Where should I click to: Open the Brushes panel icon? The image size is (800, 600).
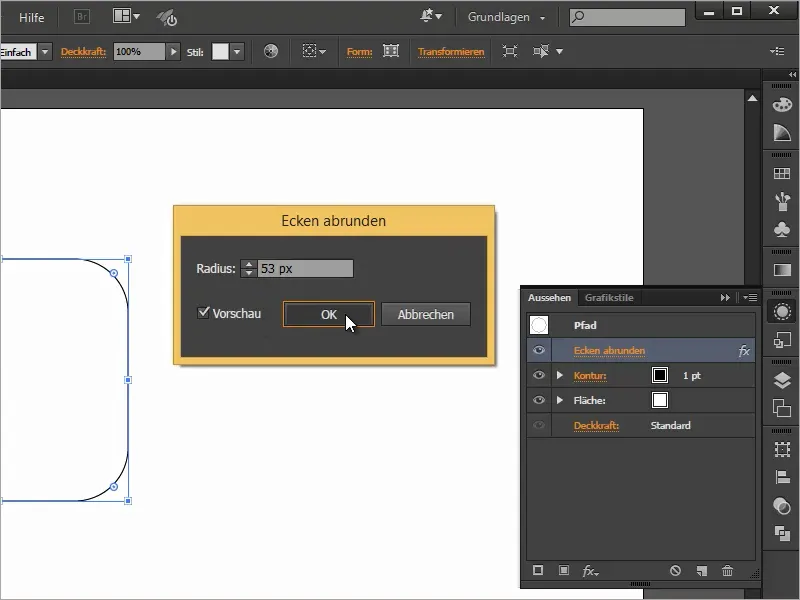point(782,201)
